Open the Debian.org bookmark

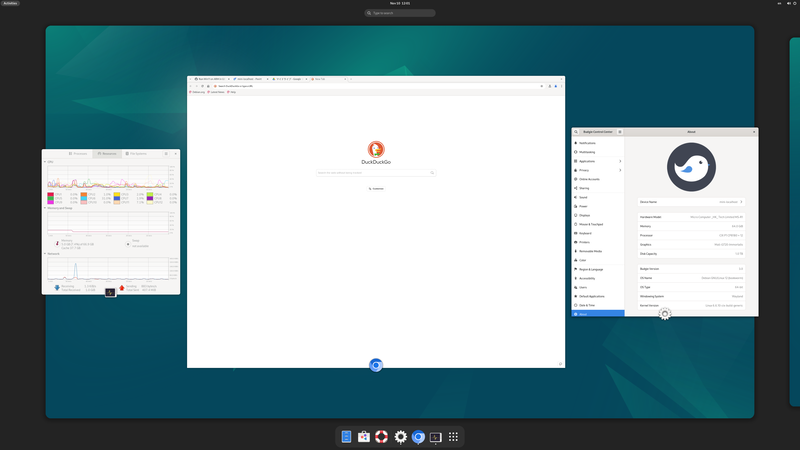pyautogui.click(x=197, y=92)
